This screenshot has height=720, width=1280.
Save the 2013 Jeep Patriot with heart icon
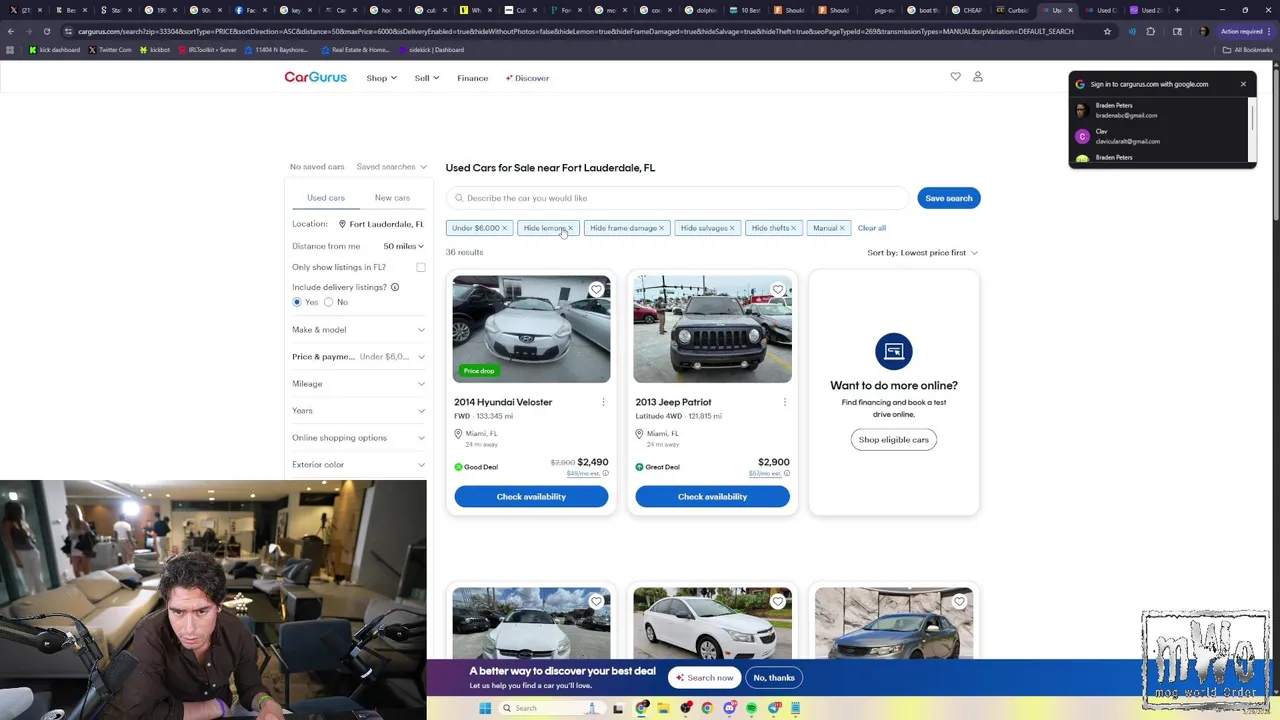[778, 290]
